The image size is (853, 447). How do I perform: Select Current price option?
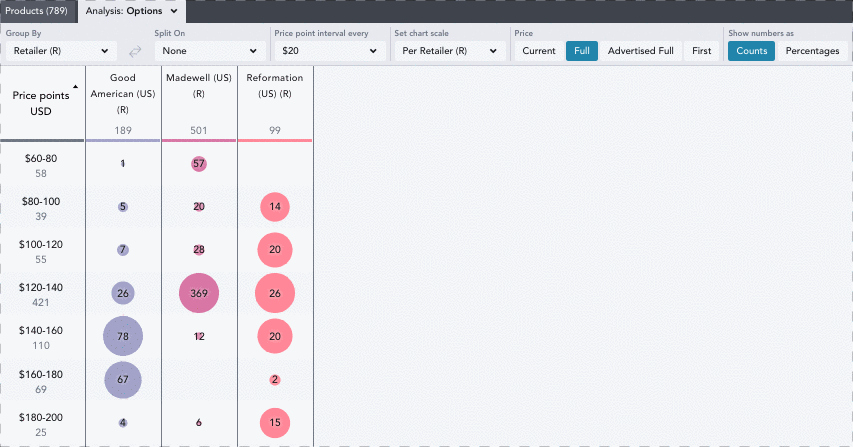click(539, 51)
